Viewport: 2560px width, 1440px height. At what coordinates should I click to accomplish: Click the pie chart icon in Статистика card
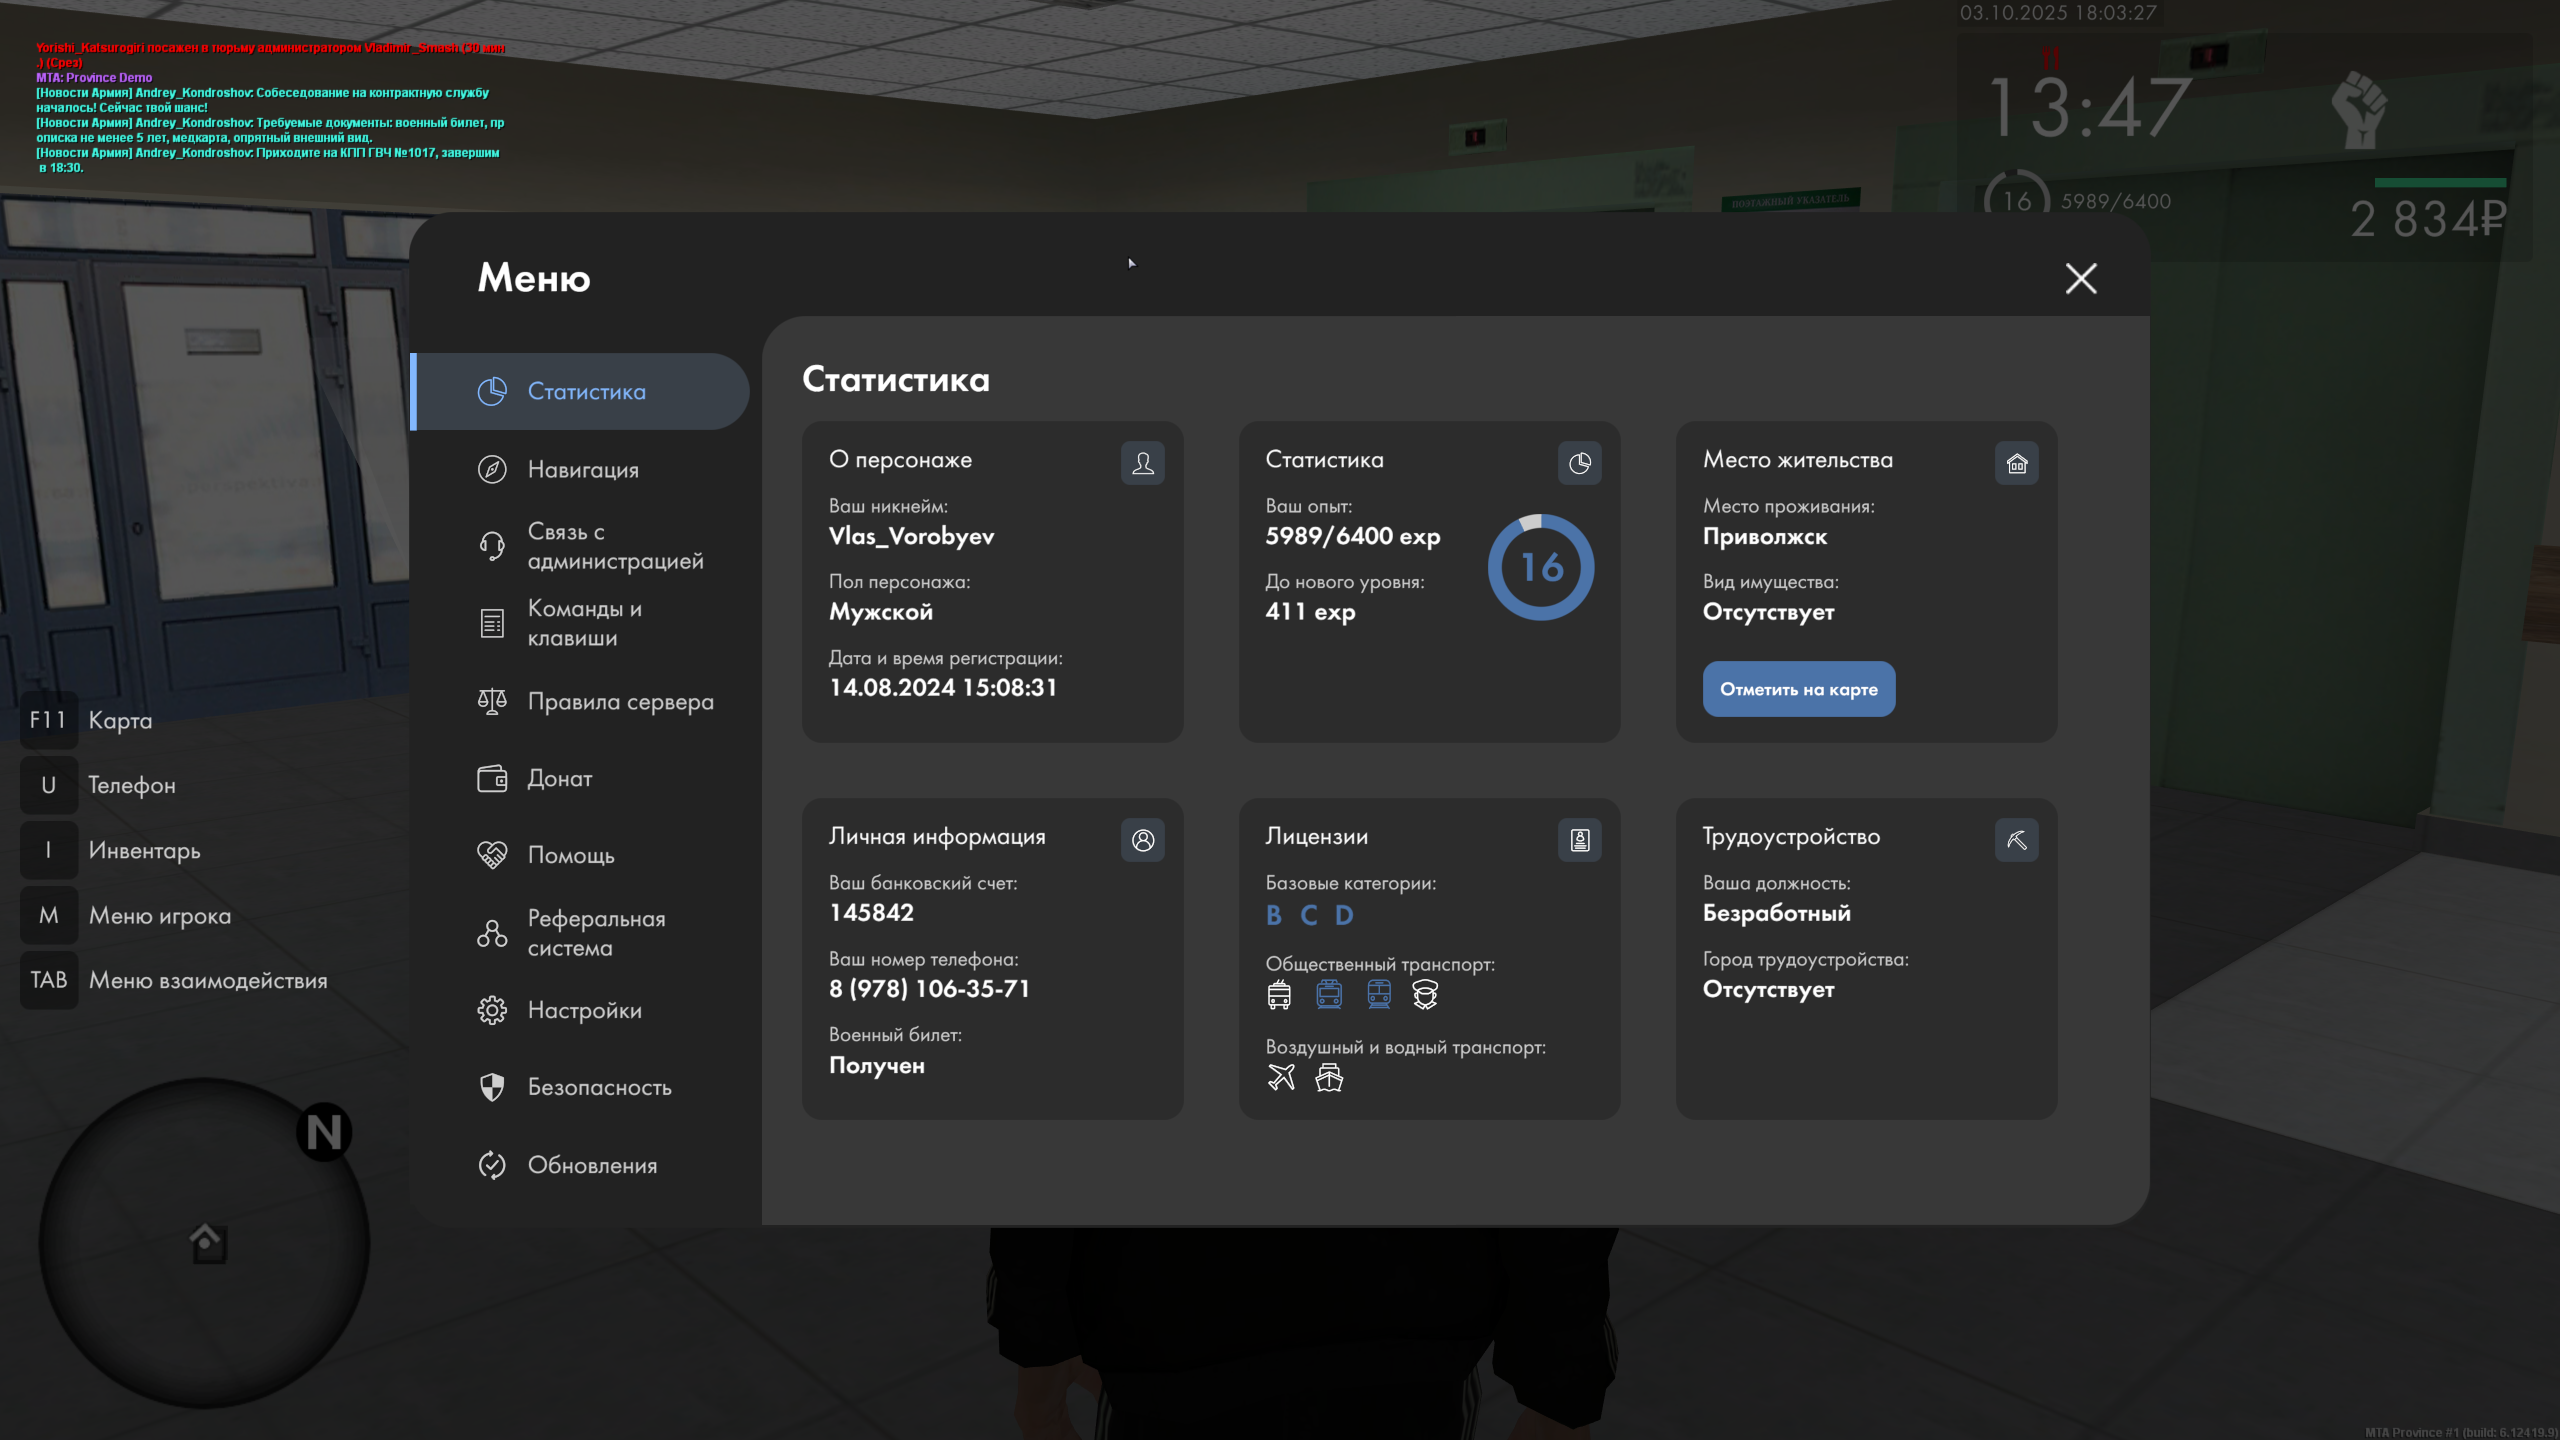[1579, 463]
